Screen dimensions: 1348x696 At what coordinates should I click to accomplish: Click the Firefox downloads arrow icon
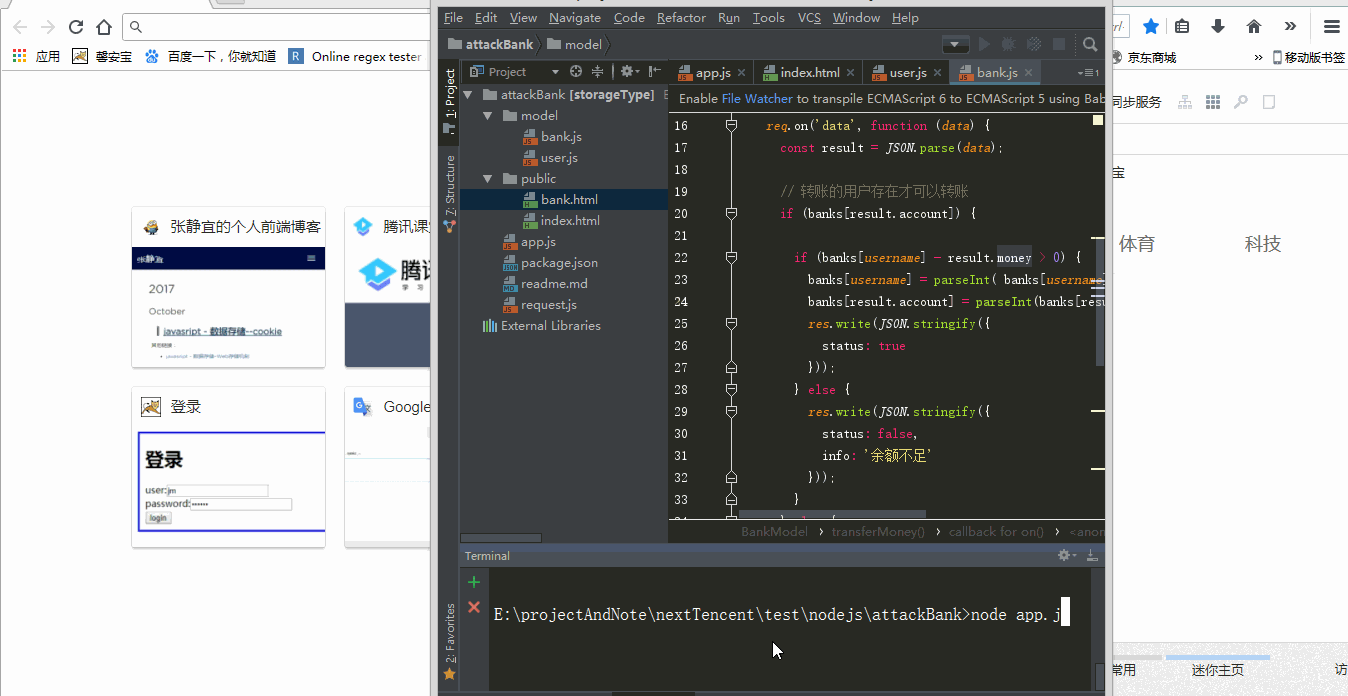[1218, 27]
